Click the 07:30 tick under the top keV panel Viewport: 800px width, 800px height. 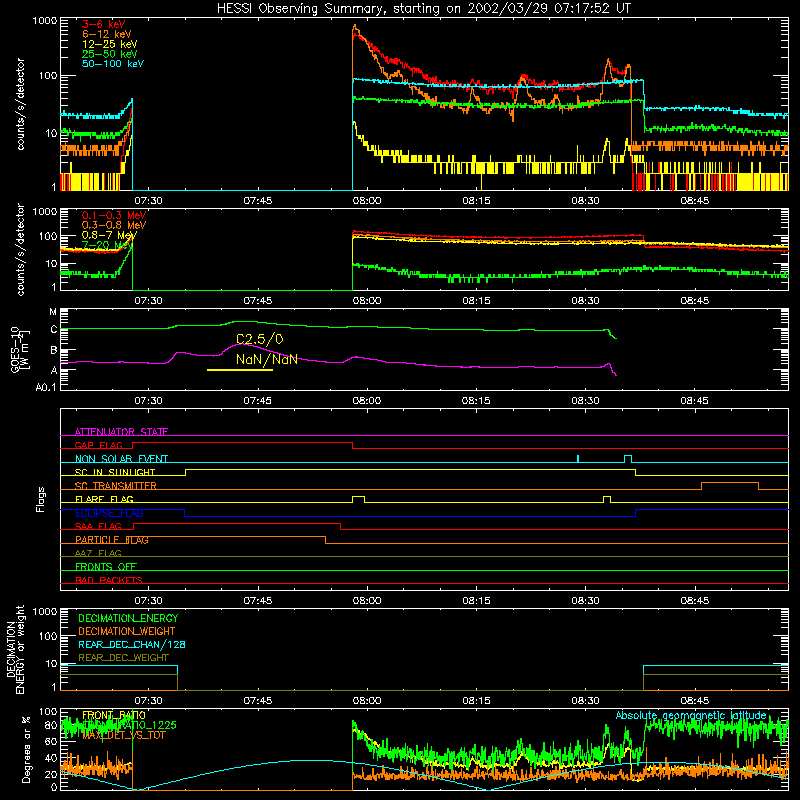click(x=148, y=201)
